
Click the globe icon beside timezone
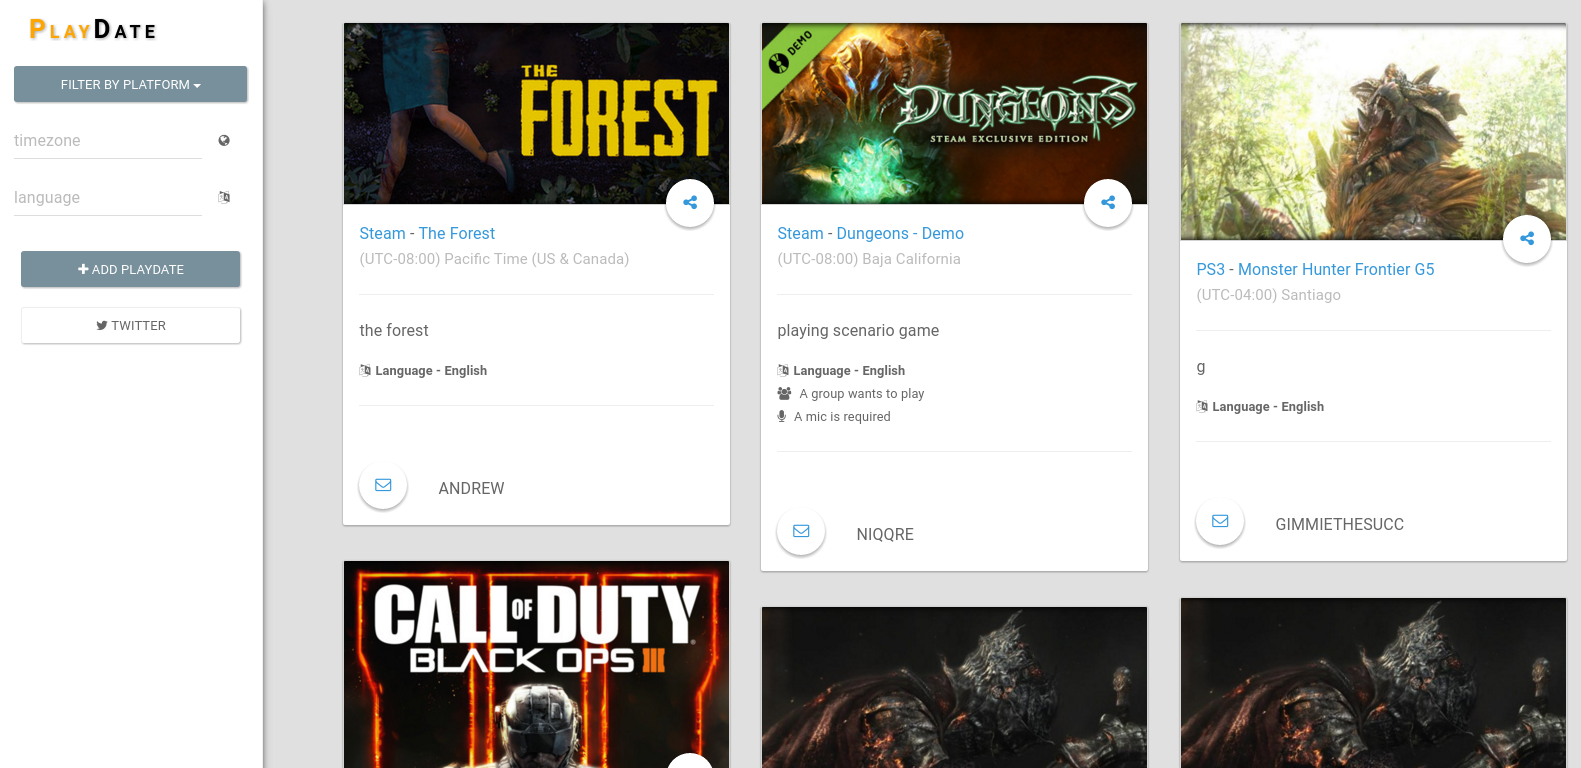pyautogui.click(x=224, y=141)
